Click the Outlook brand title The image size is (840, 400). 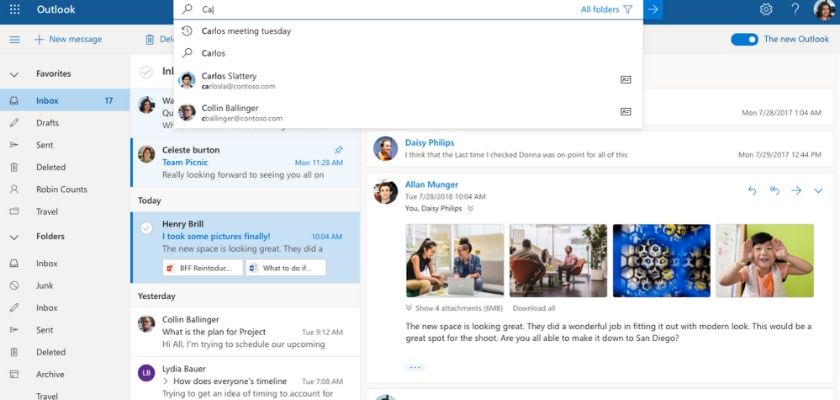click(56, 10)
